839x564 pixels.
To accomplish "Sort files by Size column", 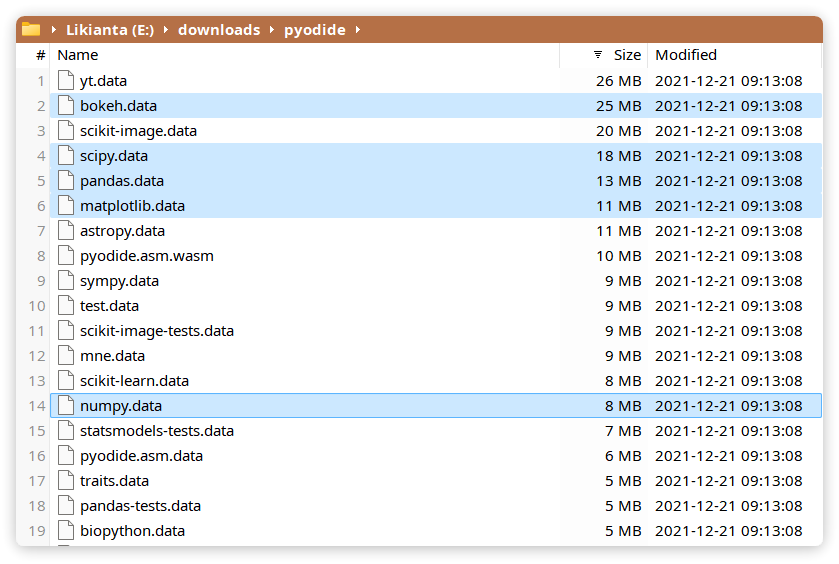I will coord(627,55).
